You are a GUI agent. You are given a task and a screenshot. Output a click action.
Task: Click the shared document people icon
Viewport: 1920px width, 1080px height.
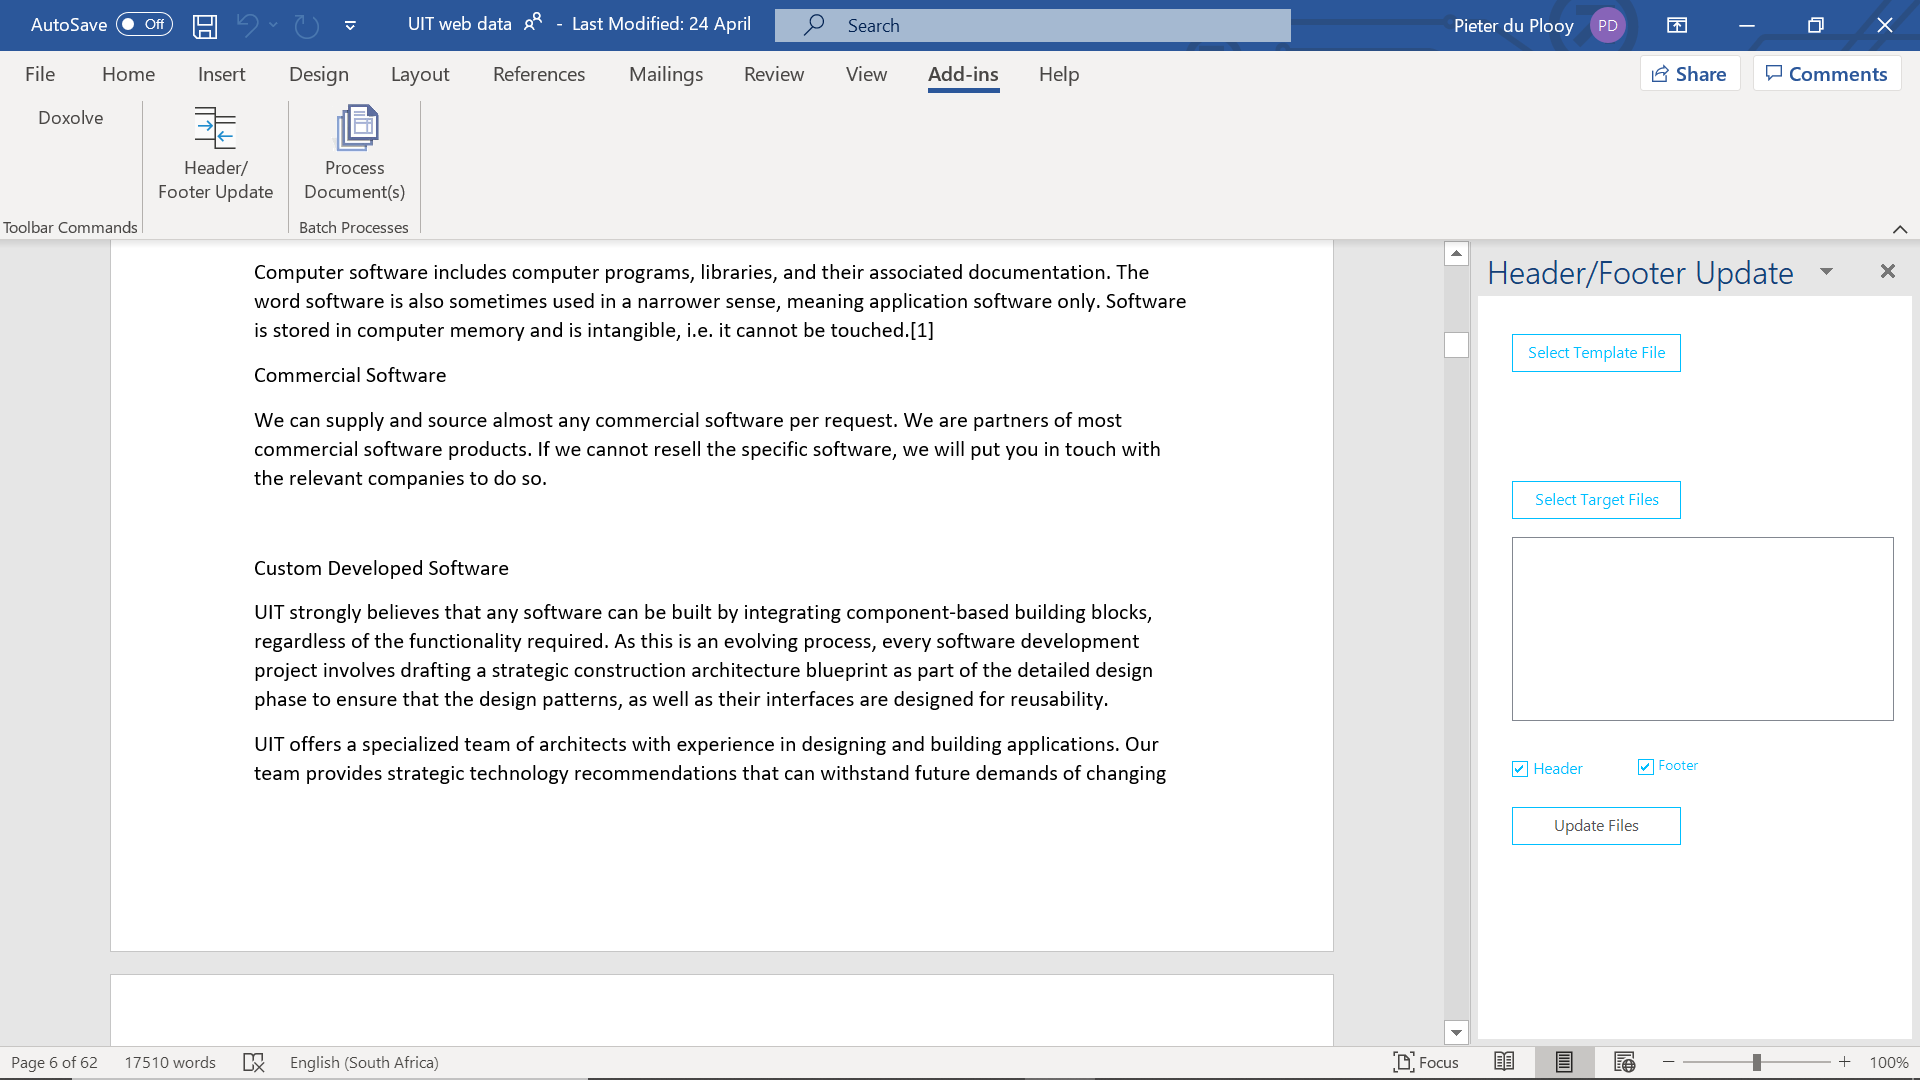pos(533,22)
